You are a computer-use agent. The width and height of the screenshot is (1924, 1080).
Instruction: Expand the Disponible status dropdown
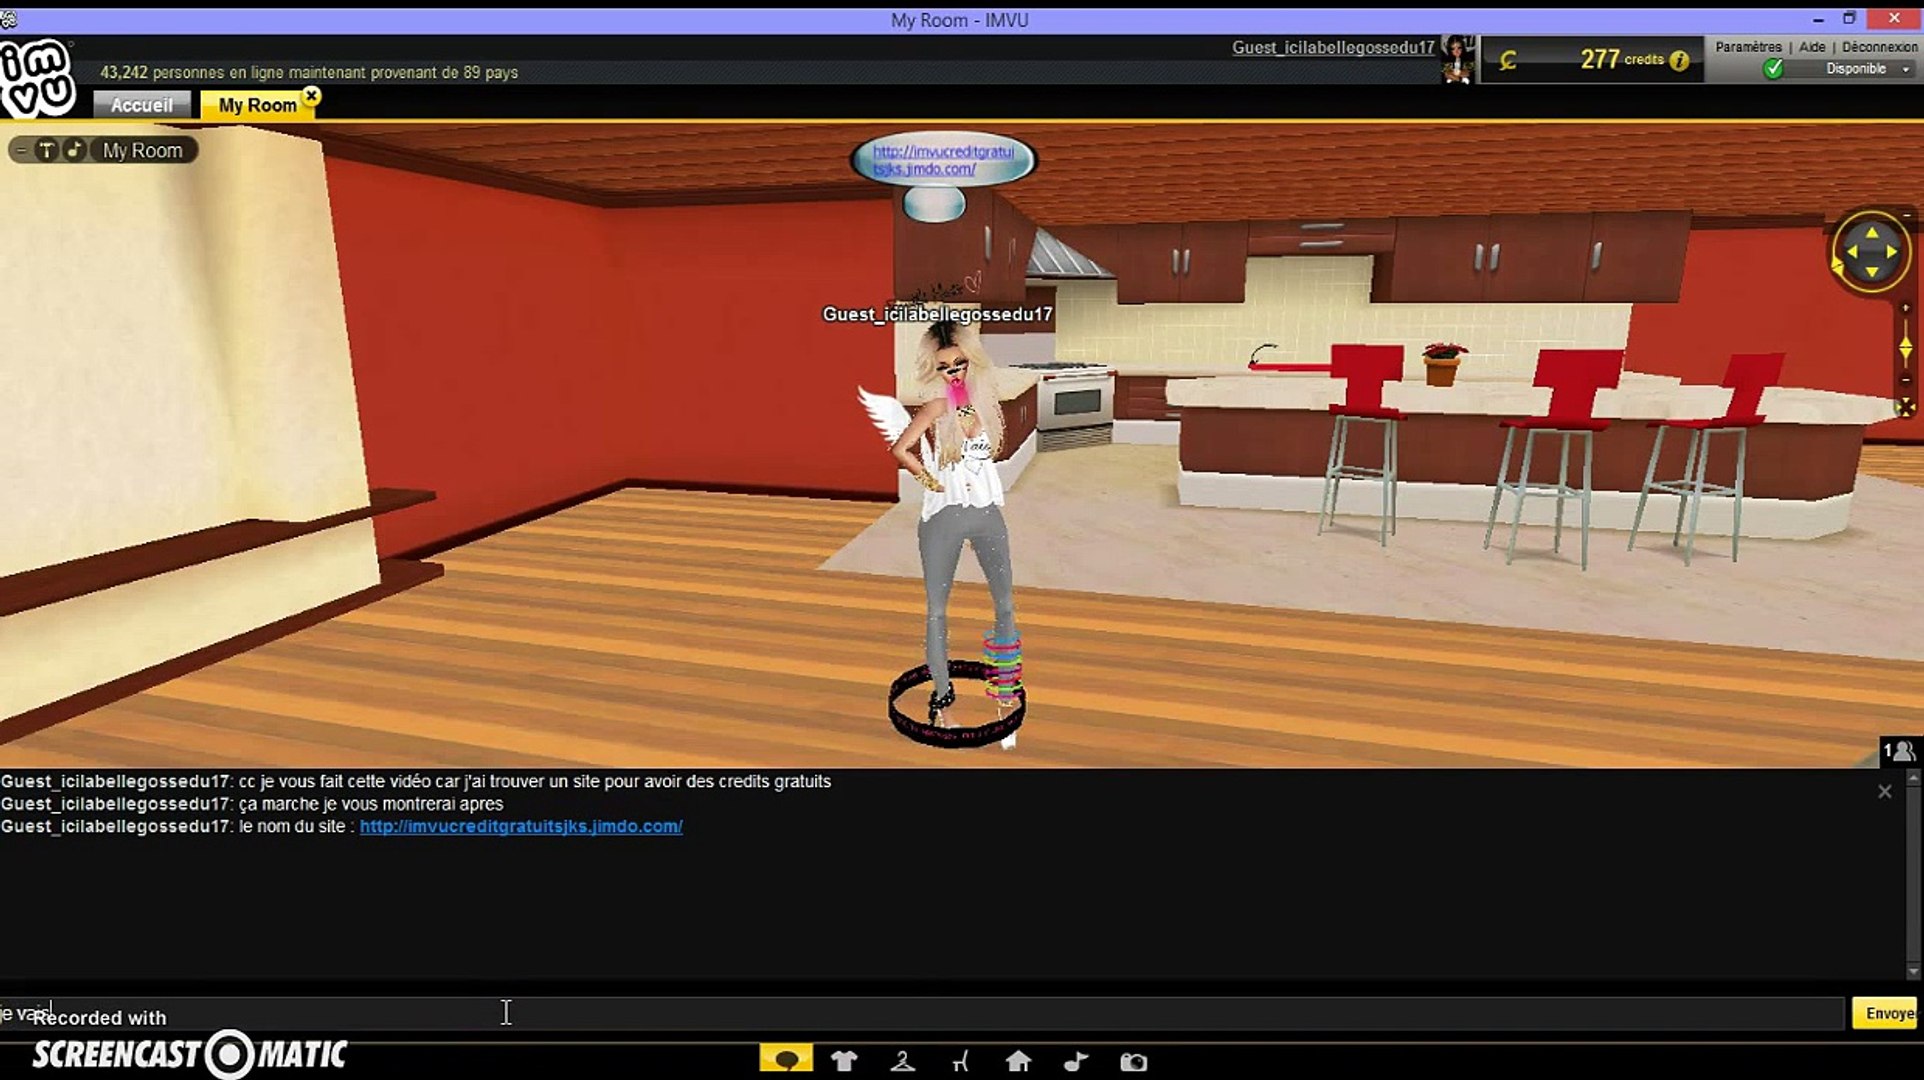[x=1905, y=69]
